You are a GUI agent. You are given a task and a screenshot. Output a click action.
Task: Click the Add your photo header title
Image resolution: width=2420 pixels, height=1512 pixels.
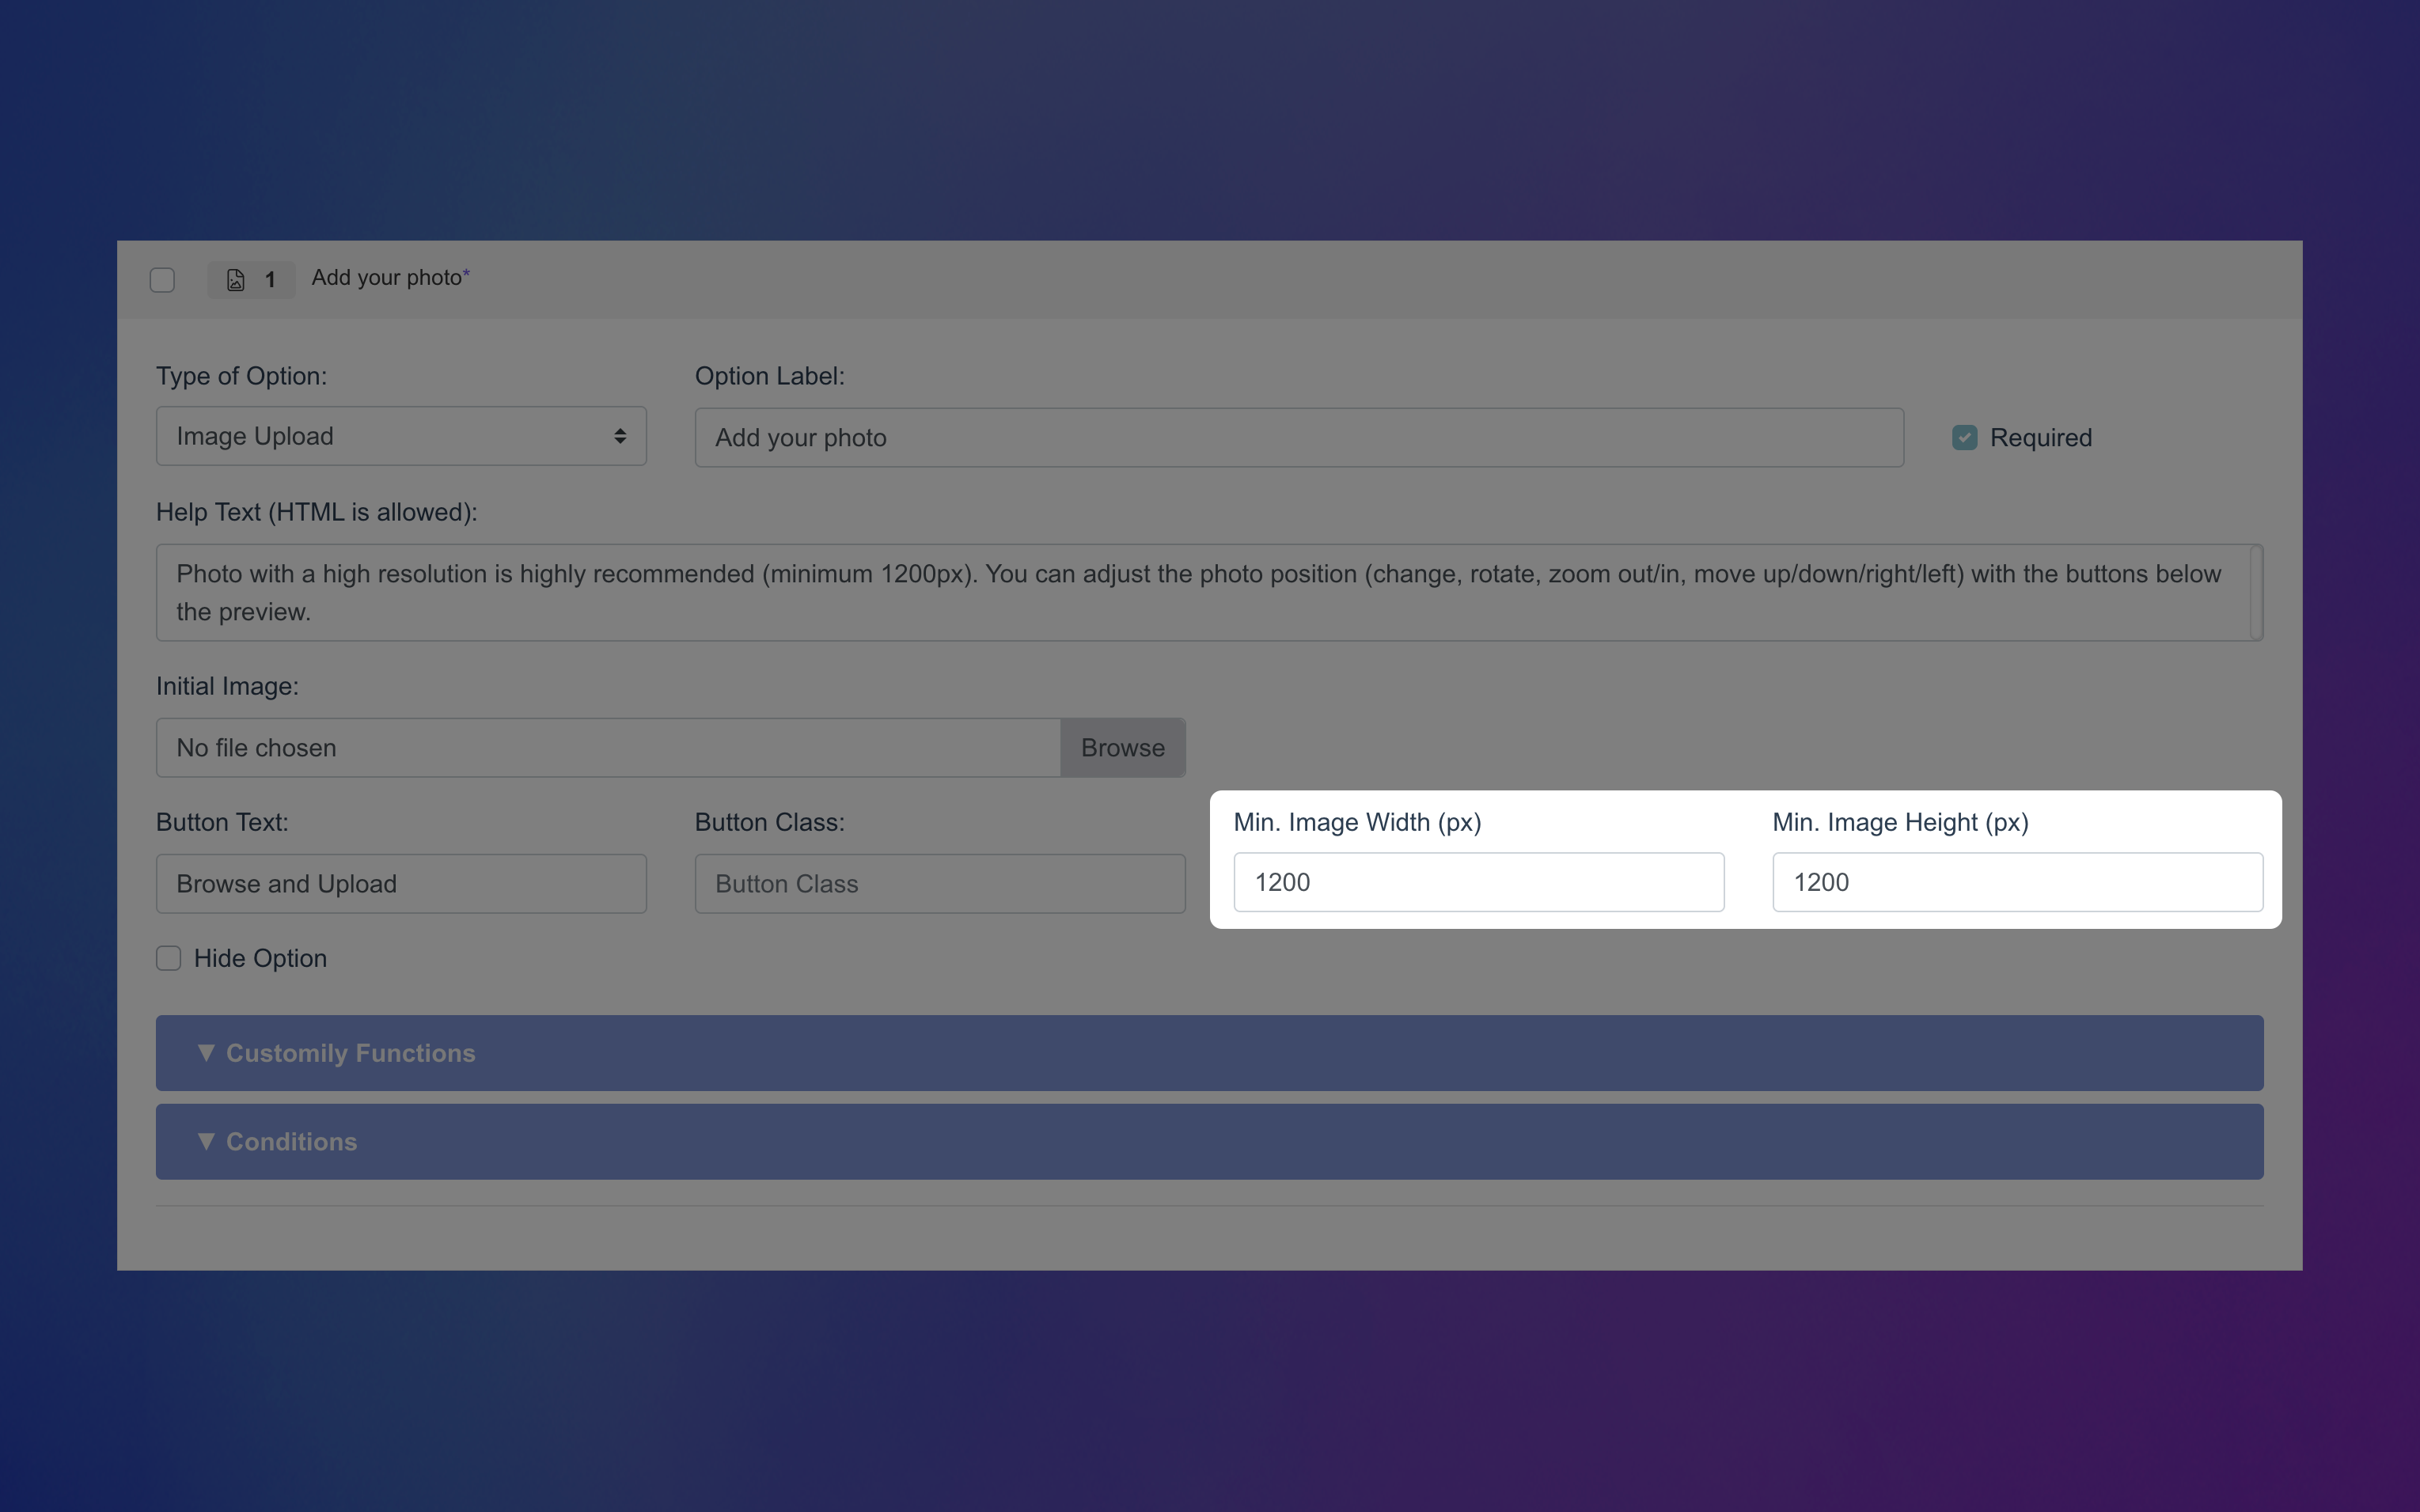(x=387, y=278)
